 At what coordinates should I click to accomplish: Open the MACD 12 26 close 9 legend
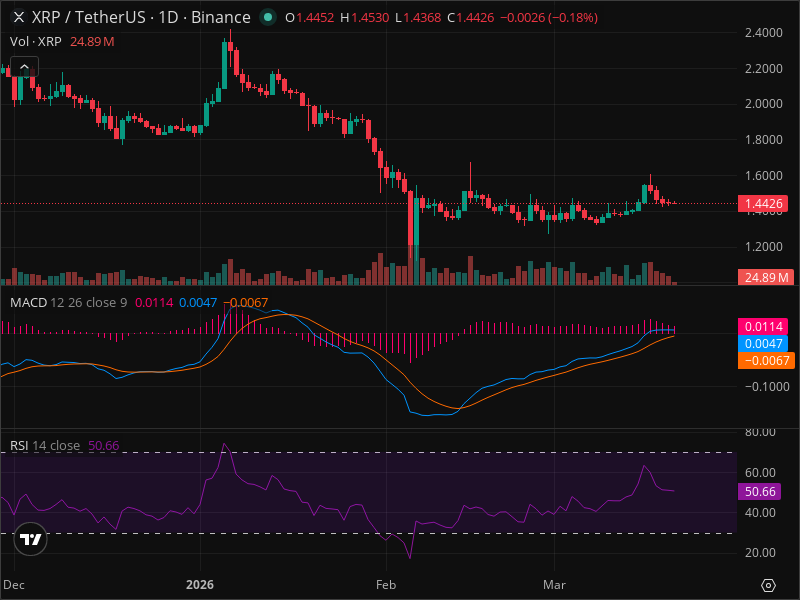(68, 303)
